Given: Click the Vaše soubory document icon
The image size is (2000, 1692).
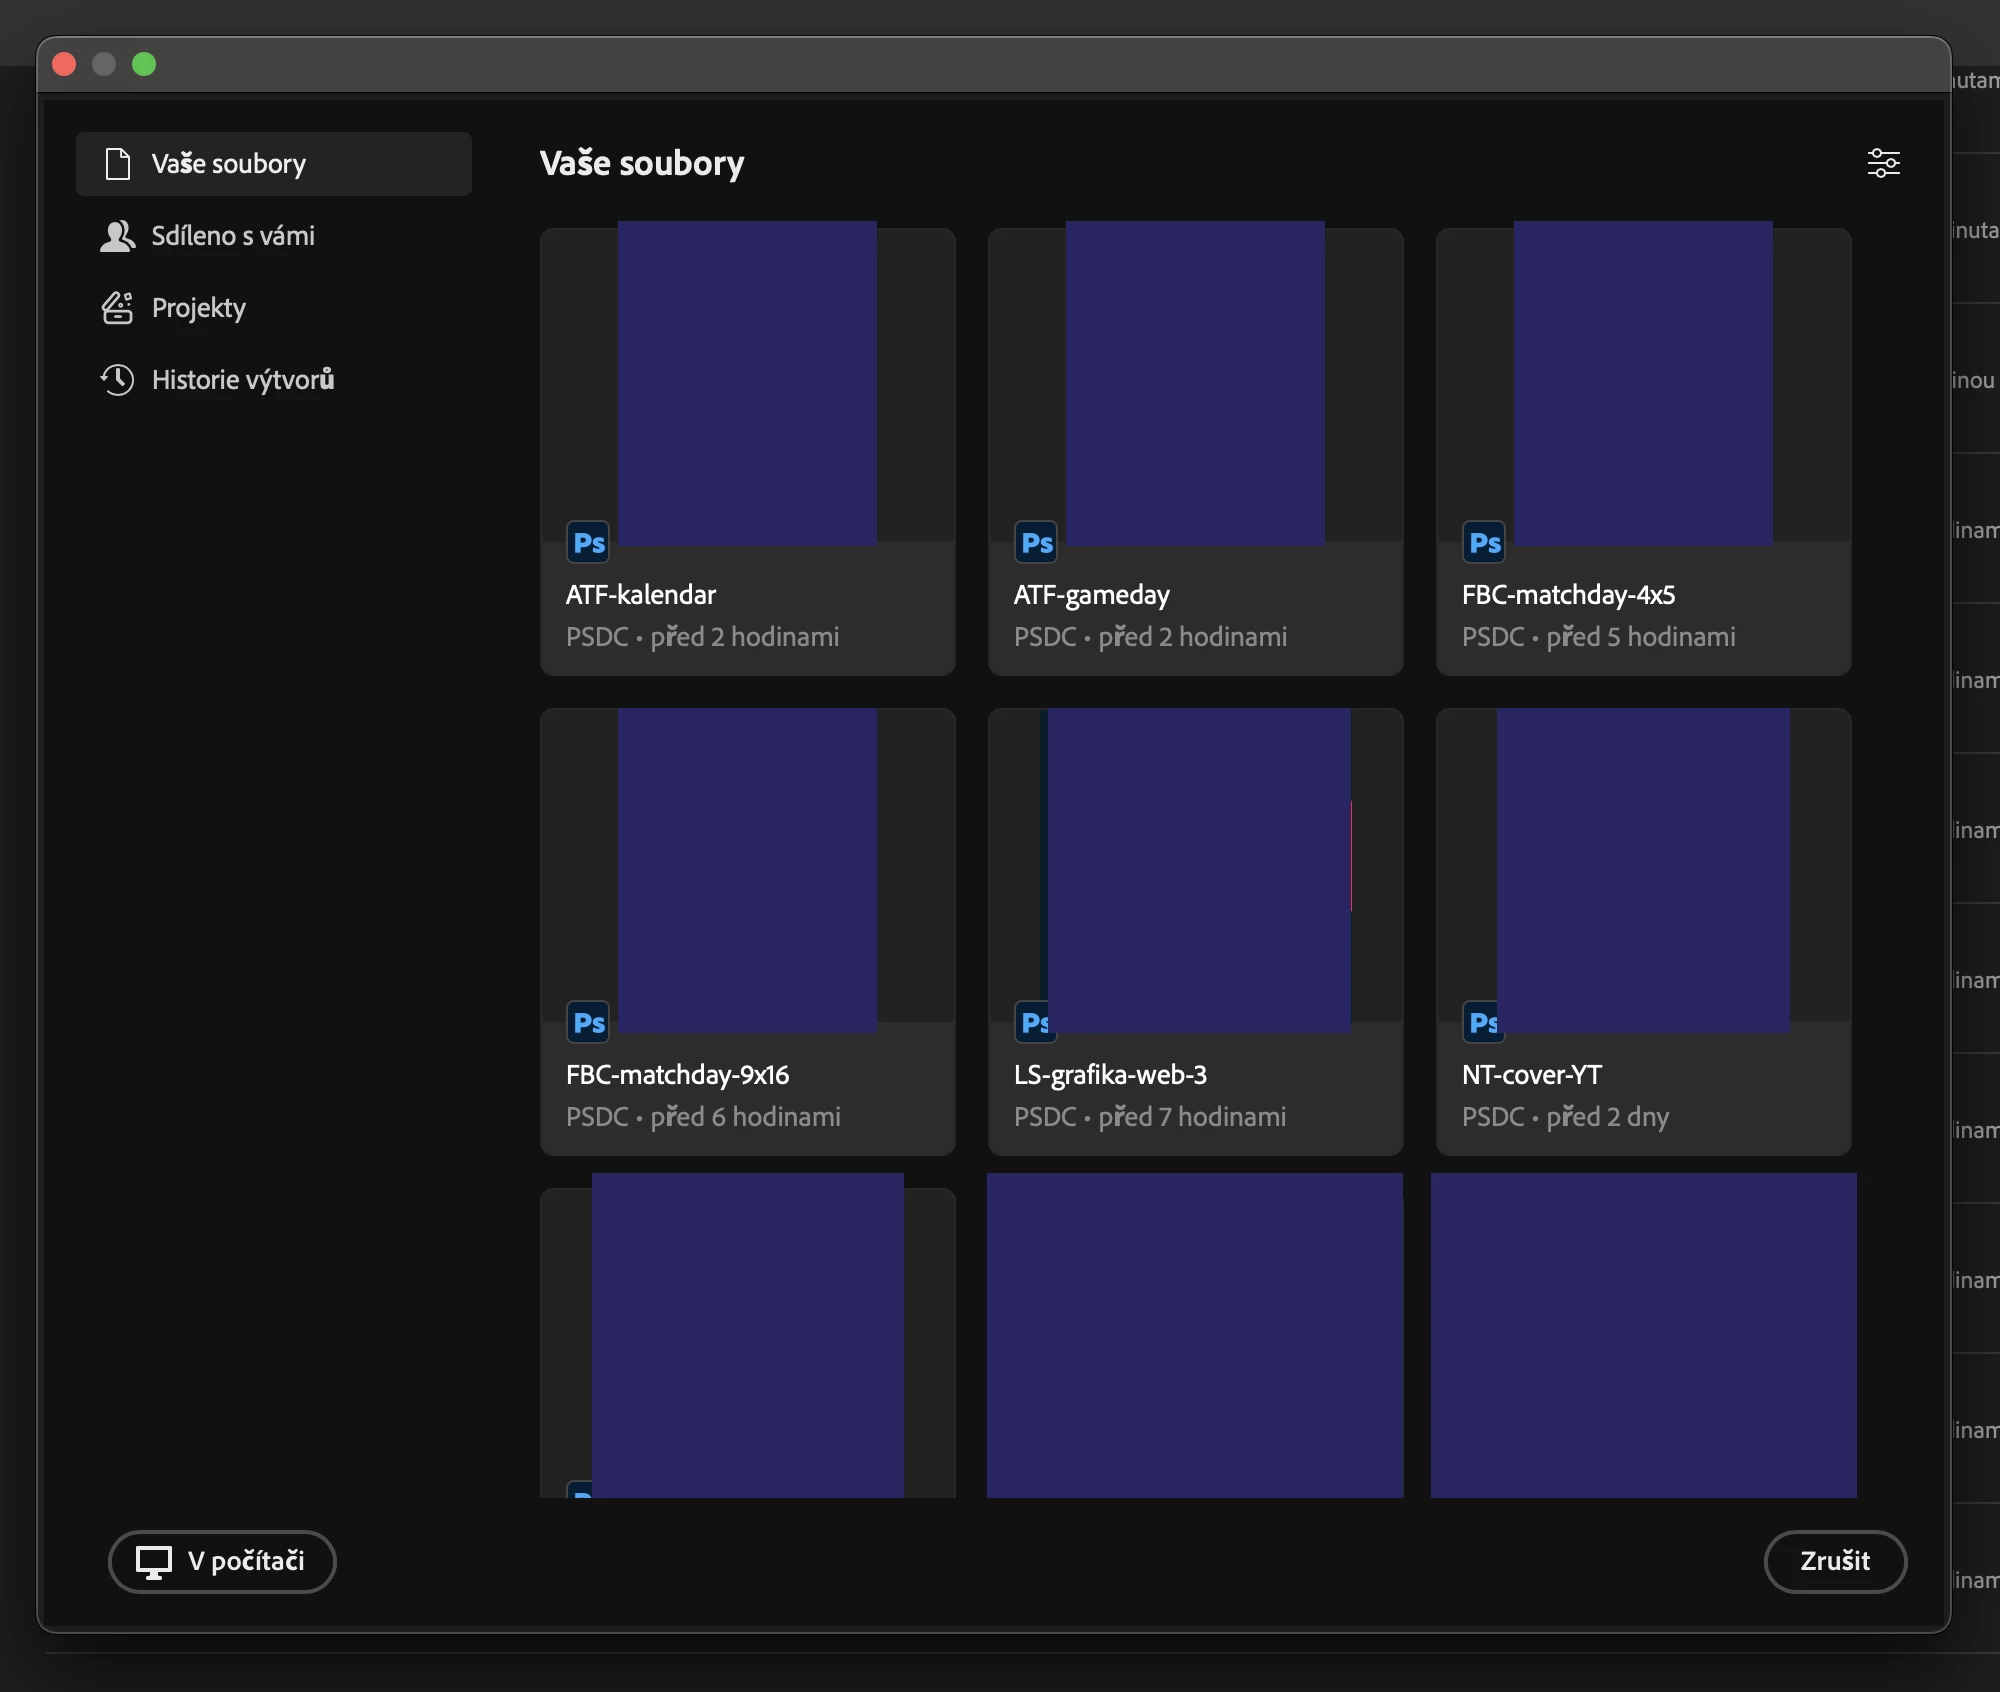Looking at the screenshot, I should [x=118, y=164].
